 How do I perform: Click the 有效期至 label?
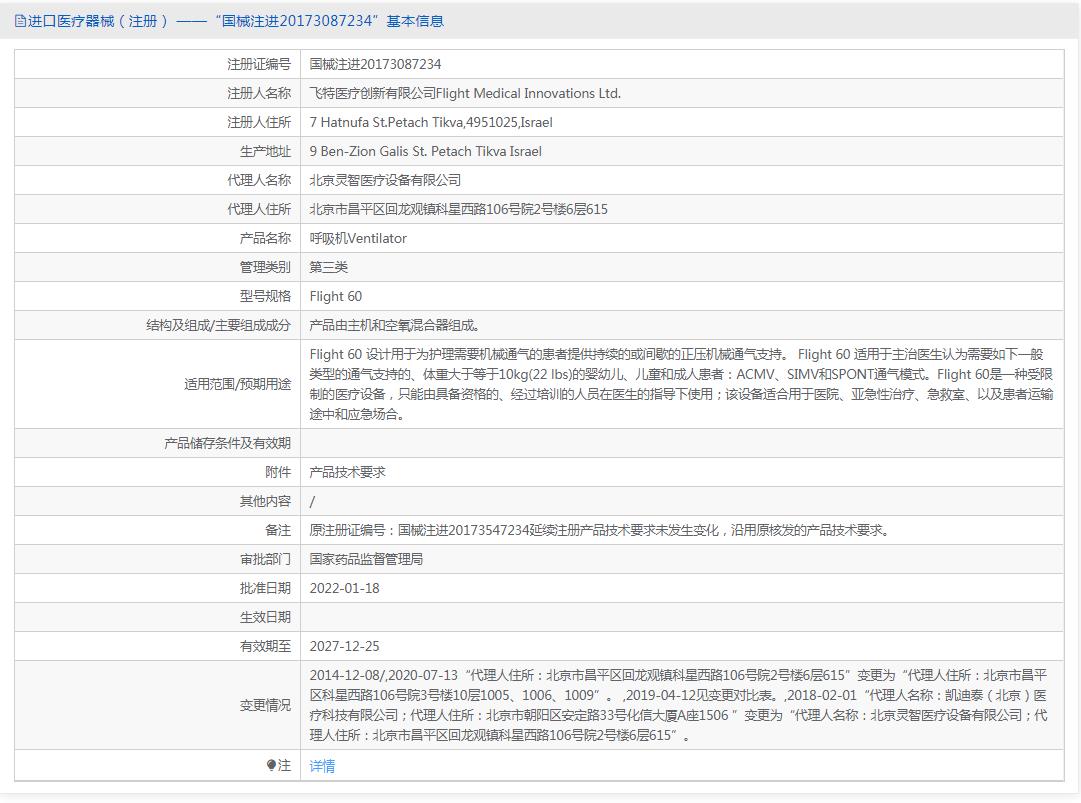tap(265, 646)
